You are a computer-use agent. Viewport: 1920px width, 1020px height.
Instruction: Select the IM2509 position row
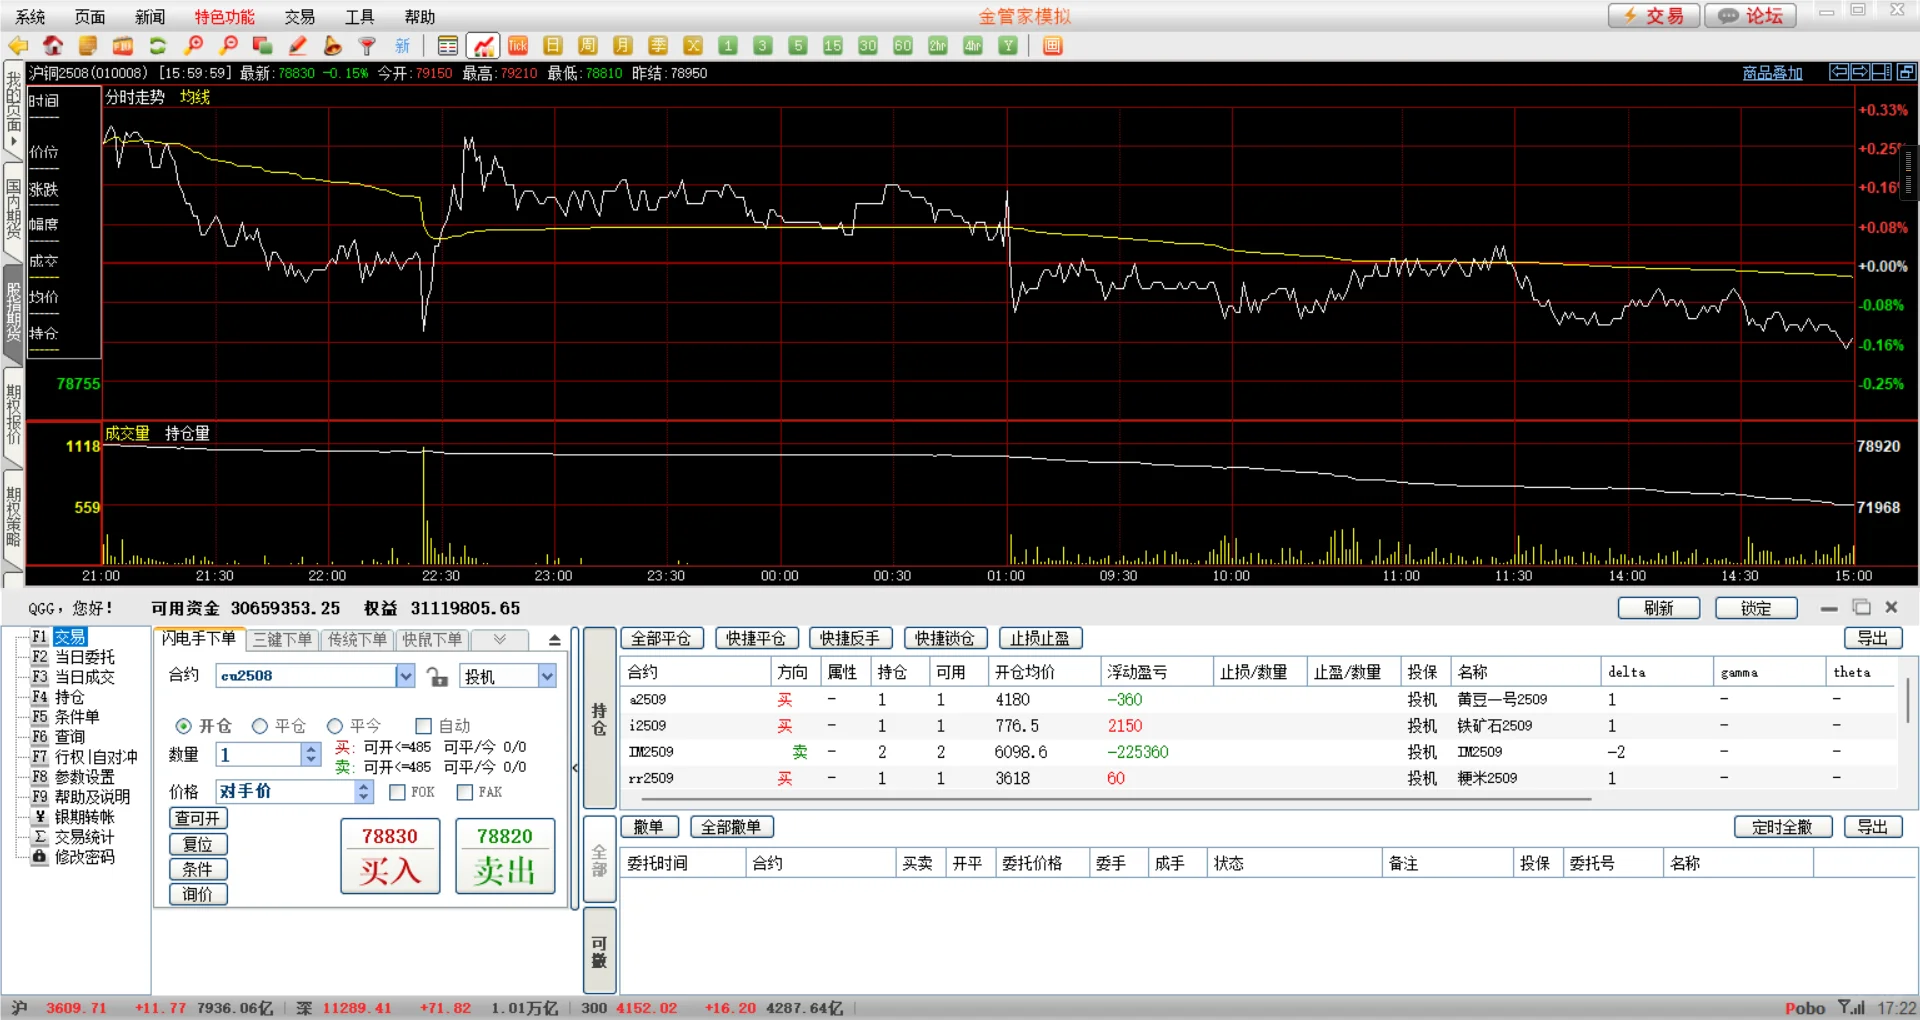click(x=1260, y=752)
